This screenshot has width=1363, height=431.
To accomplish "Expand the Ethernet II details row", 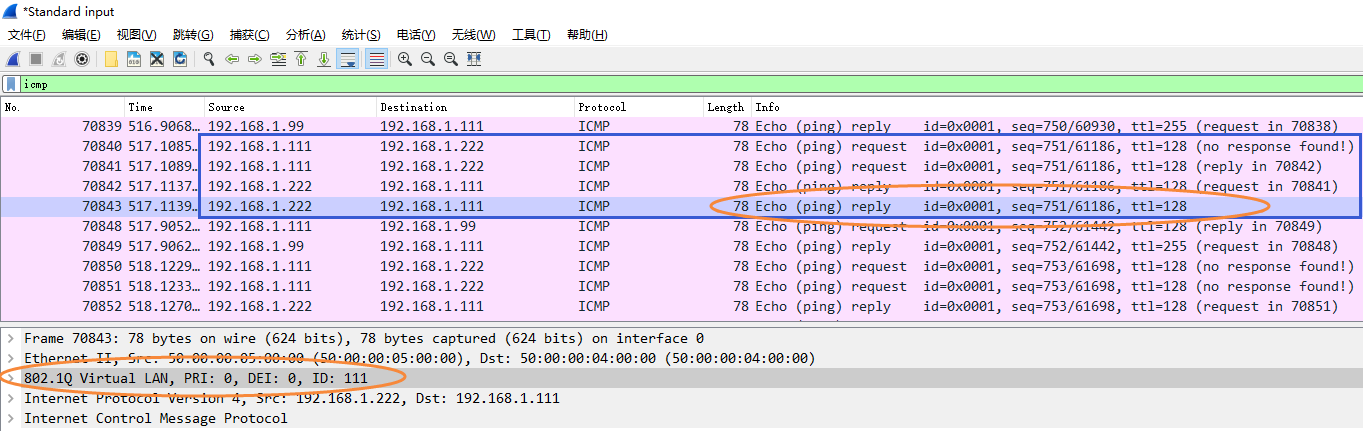I will pos(11,358).
